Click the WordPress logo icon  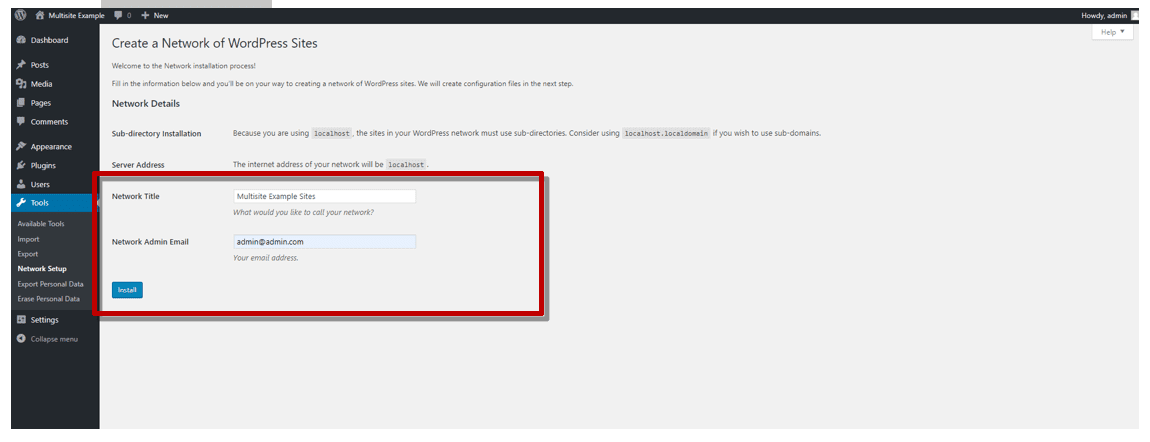(x=20, y=16)
